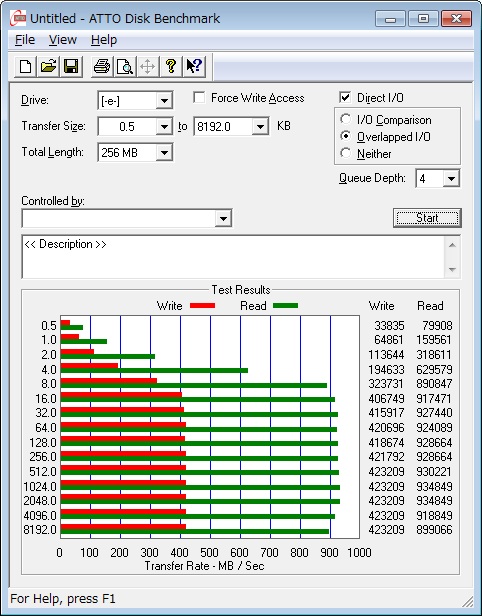
Task: Click Description scrollbar up arrow
Action: 452,245
